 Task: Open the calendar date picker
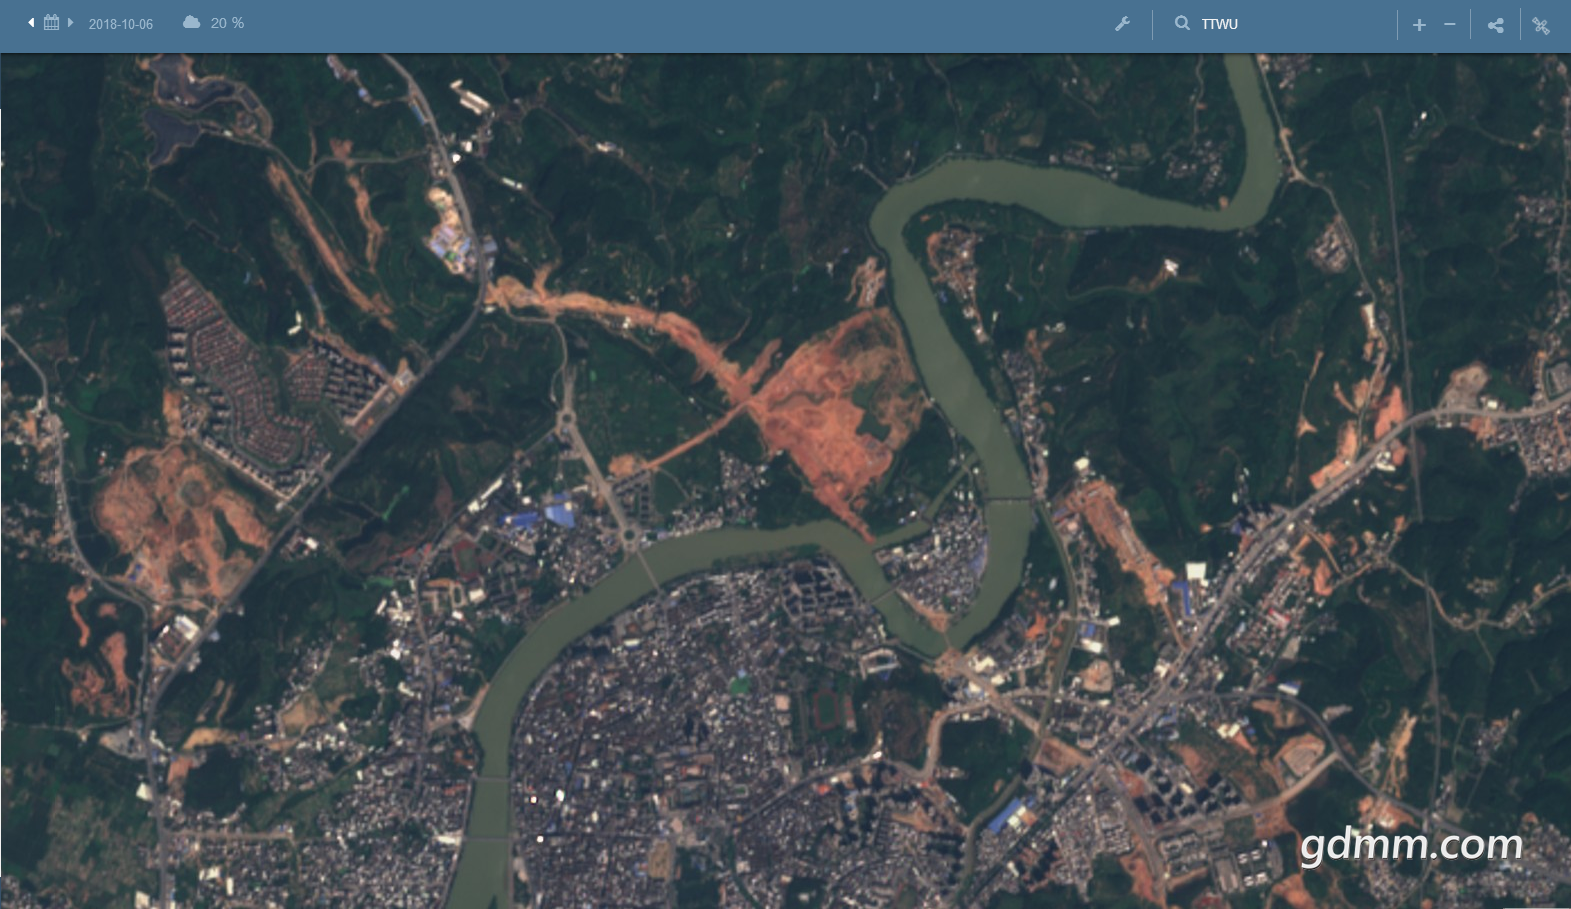(51, 23)
